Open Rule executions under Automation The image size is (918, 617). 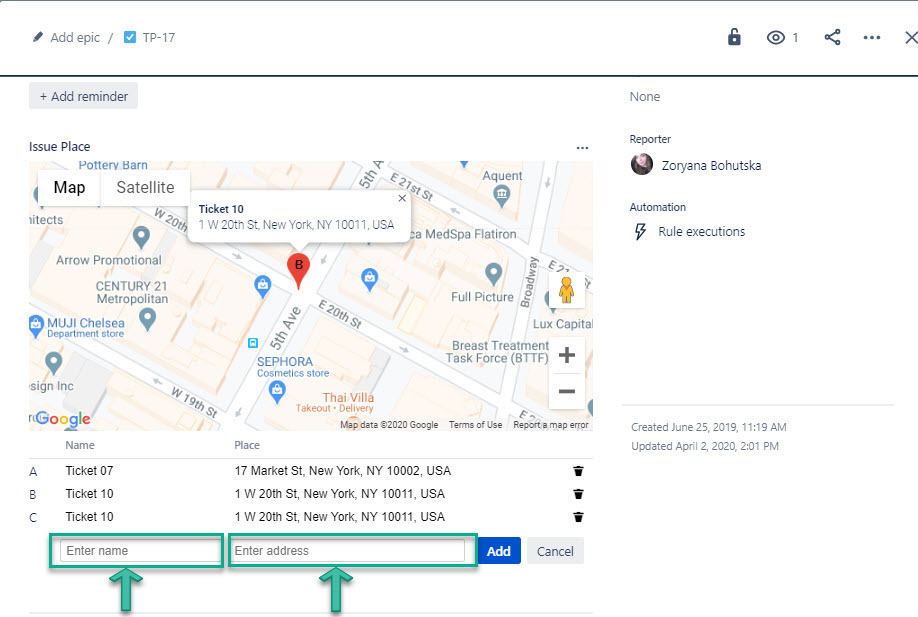[x=701, y=232]
